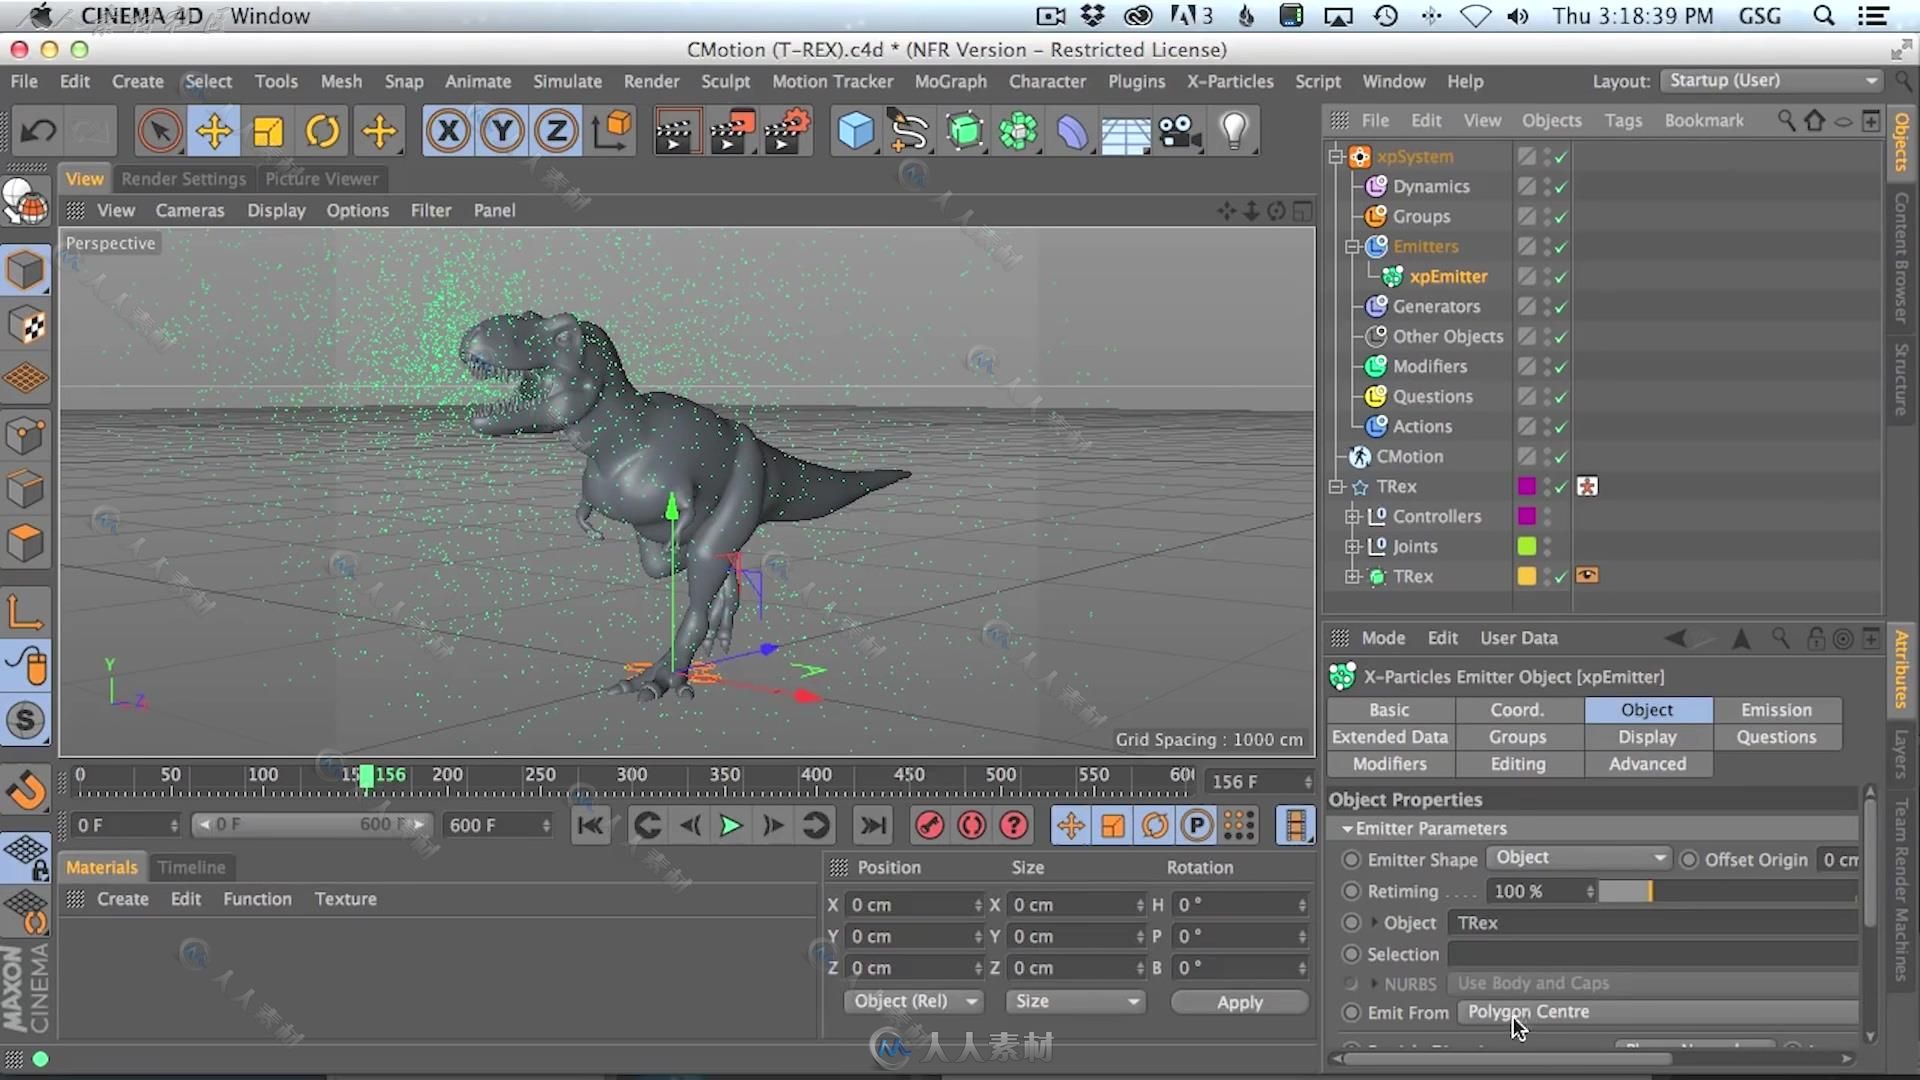This screenshot has width=1920, height=1080.
Task: Collapse the TRex null tree node
Action: pyautogui.click(x=1335, y=486)
